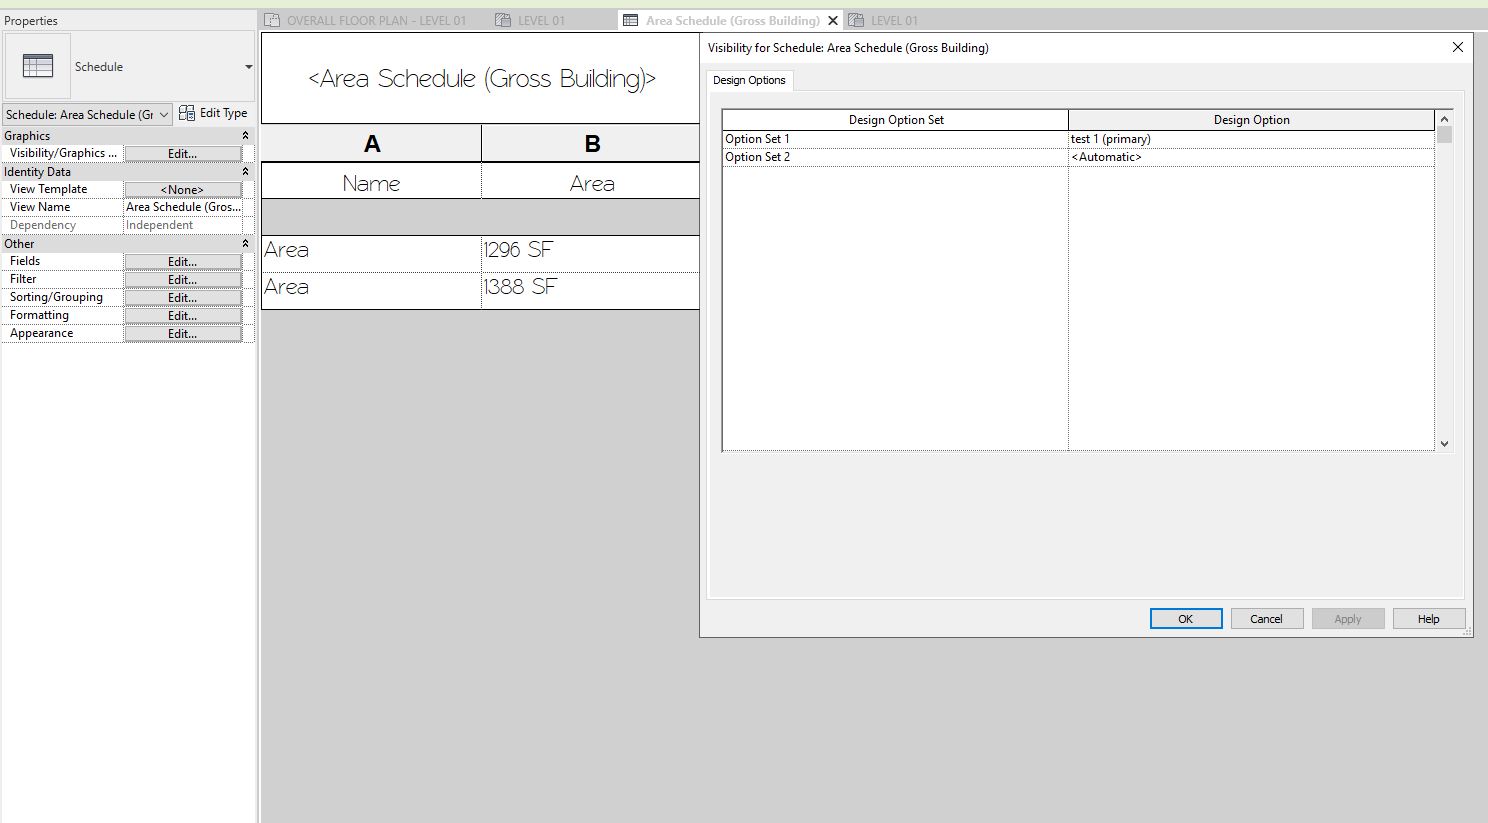
Task: Collapse the Graphics section in Properties
Action: [x=245, y=135]
